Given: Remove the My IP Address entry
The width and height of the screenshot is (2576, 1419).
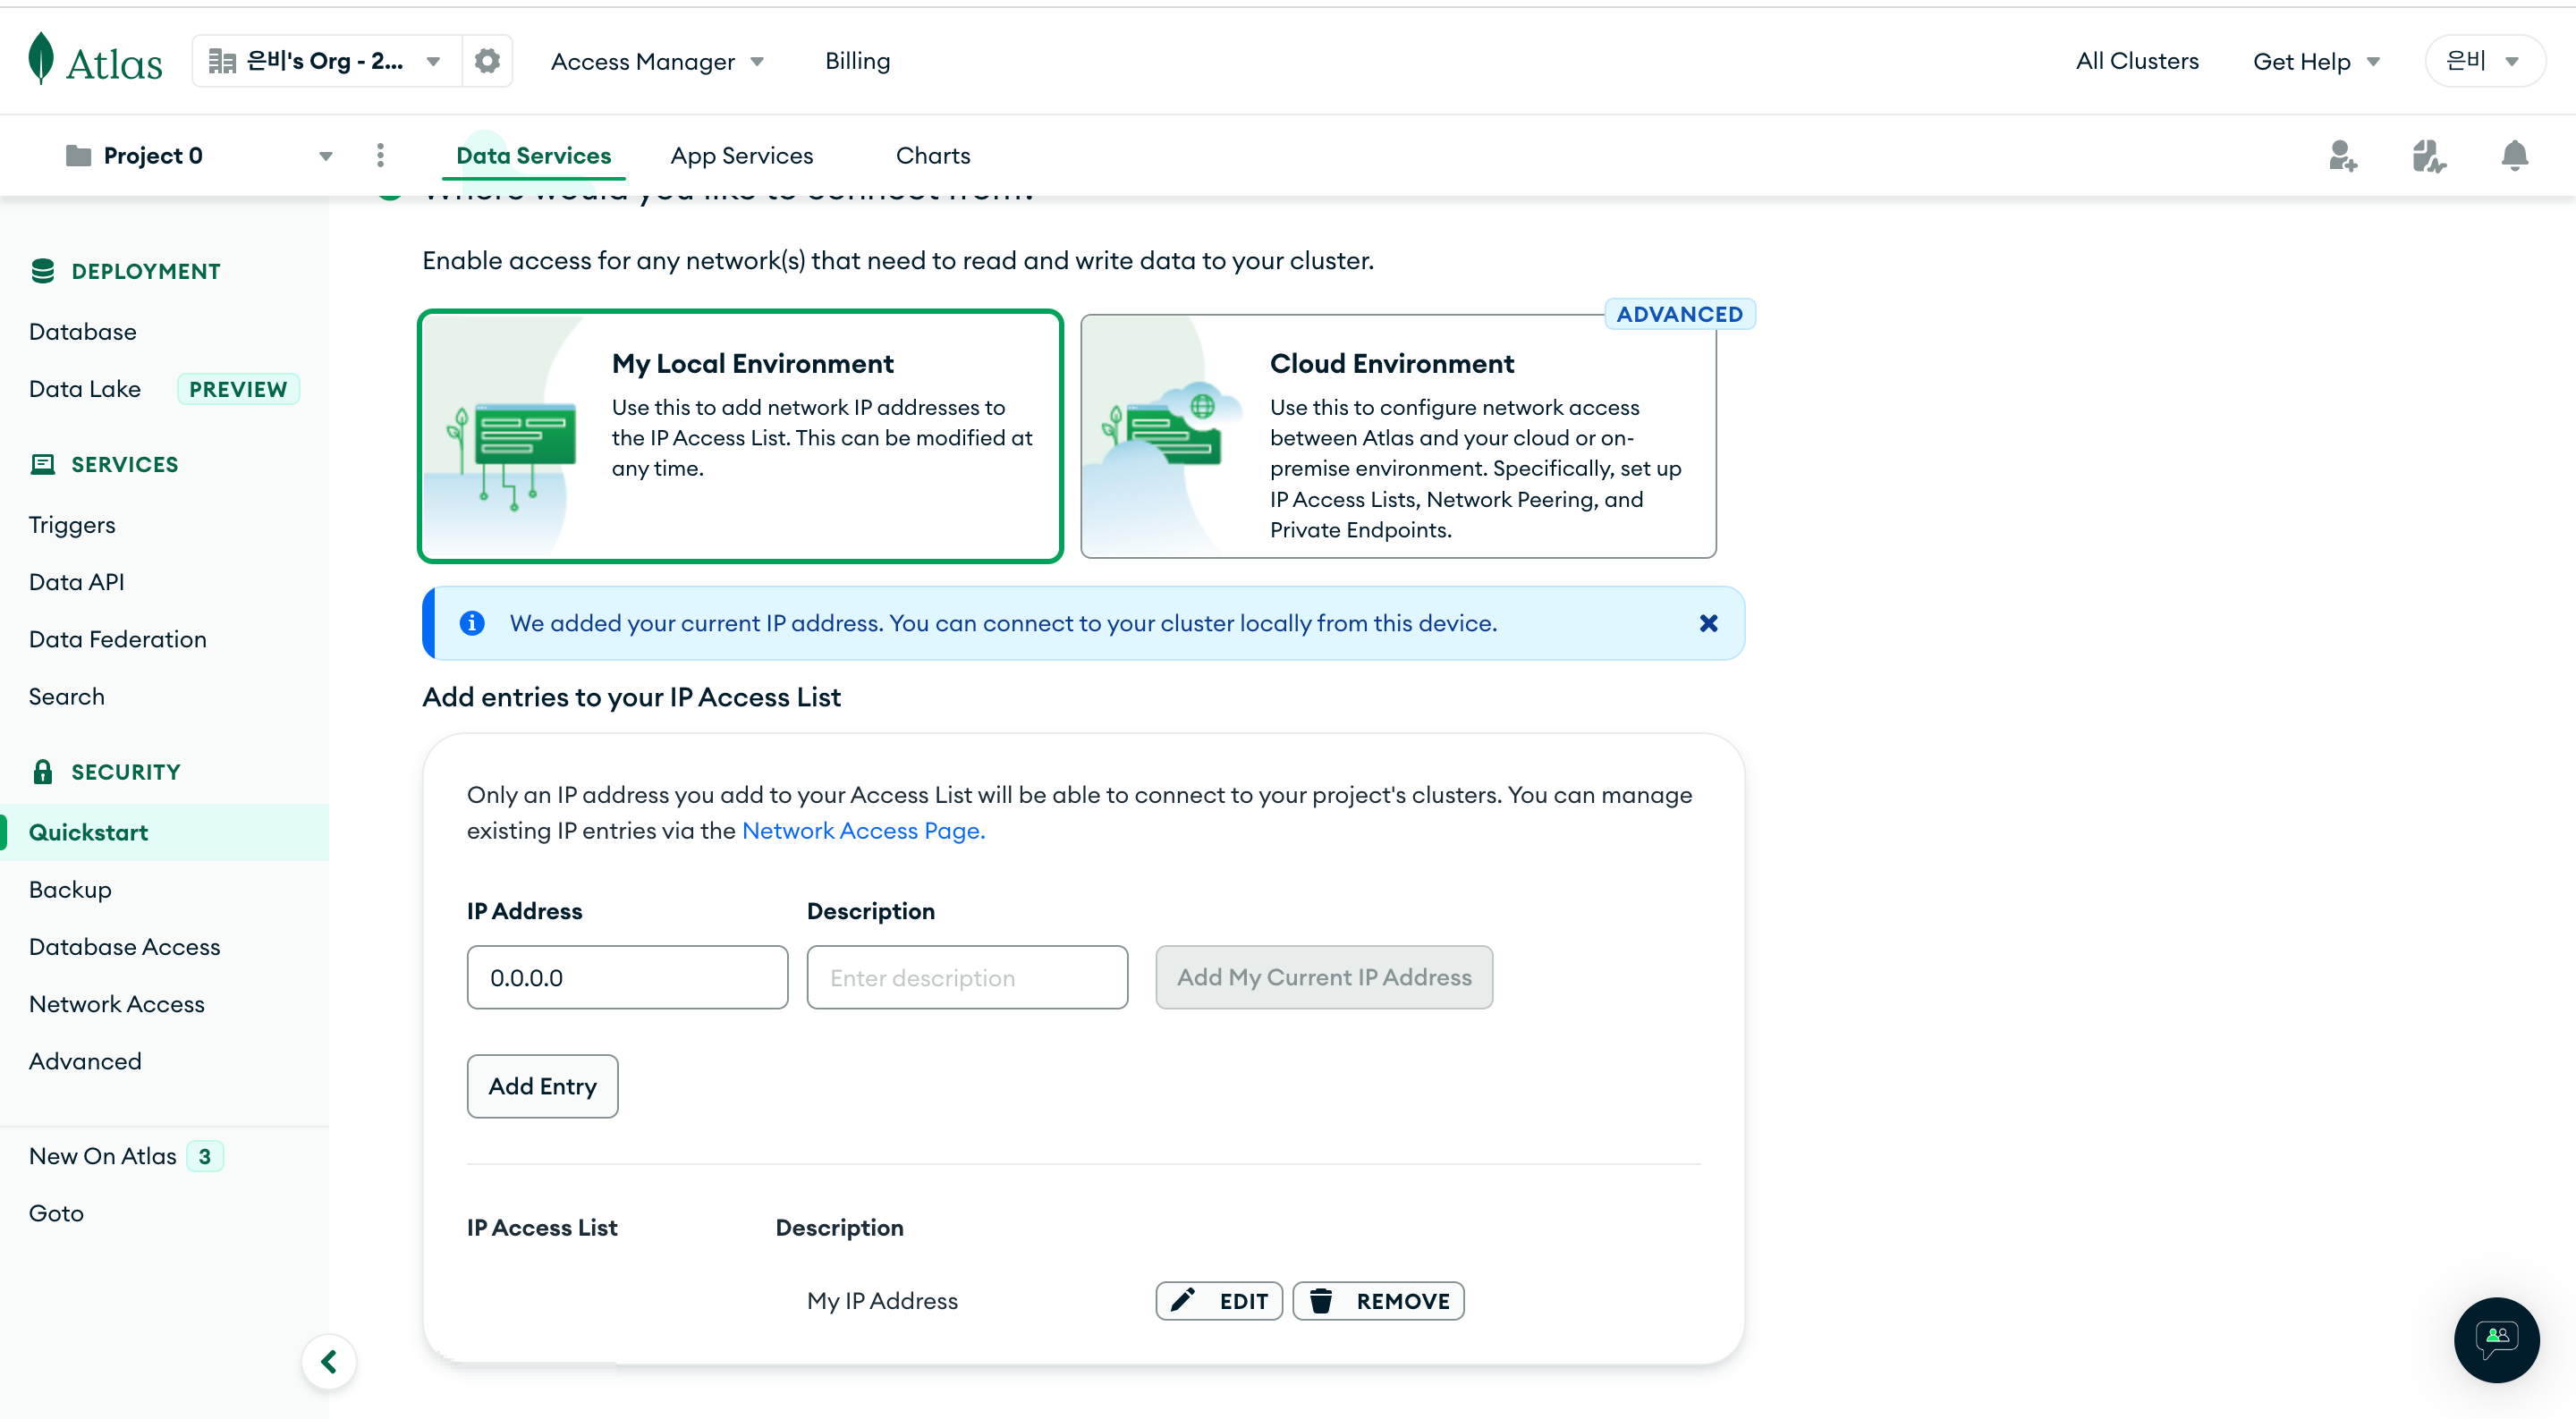Looking at the screenshot, I should (1378, 1301).
